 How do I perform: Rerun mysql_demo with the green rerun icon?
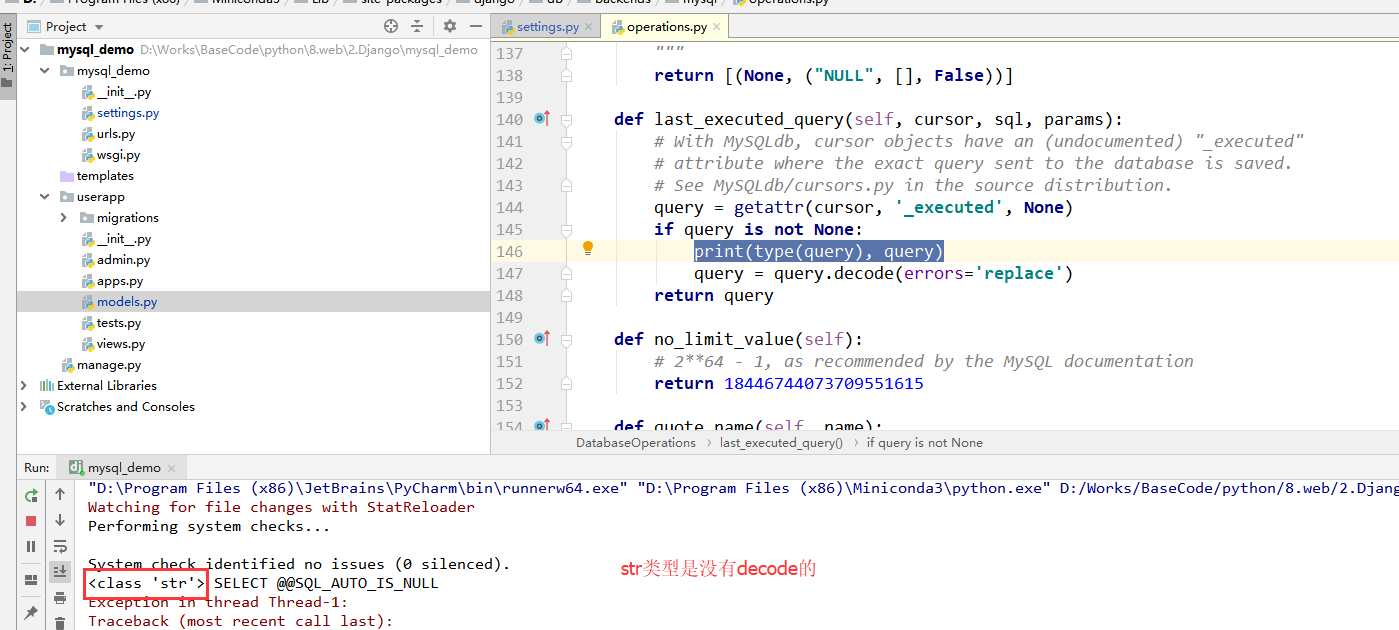click(x=31, y=495)
